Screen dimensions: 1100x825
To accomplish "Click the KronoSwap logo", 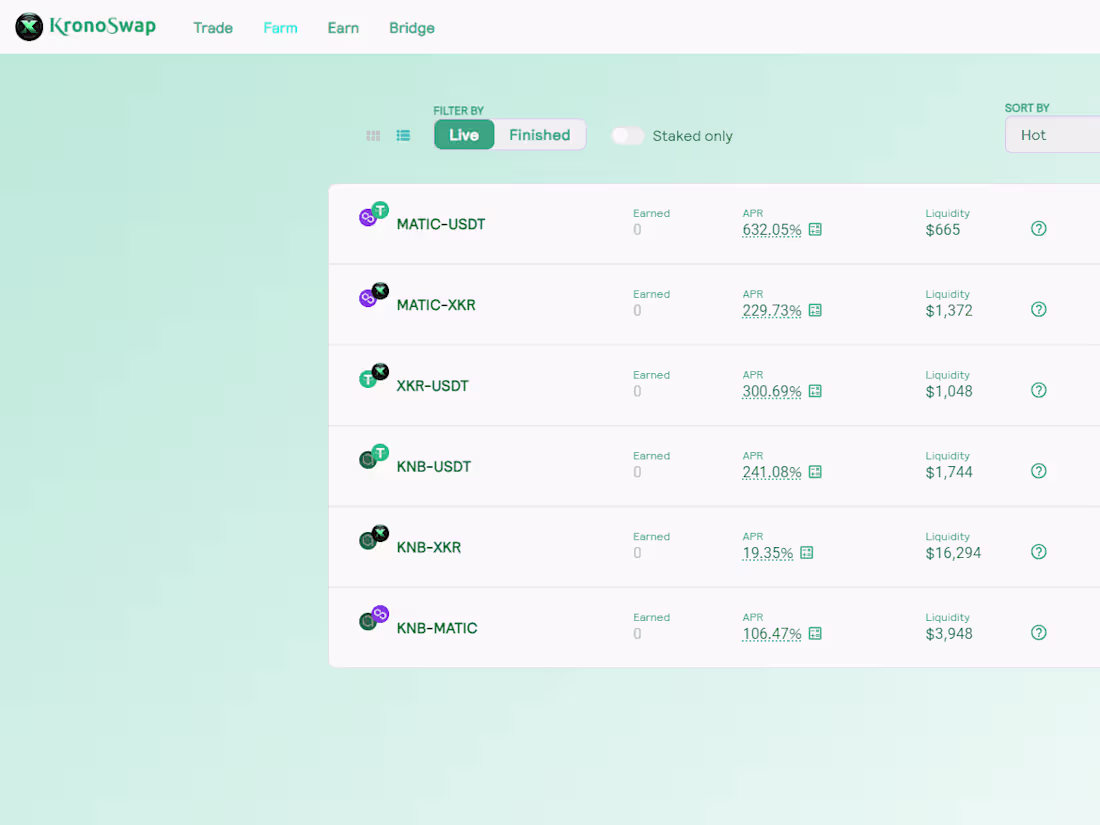I will click(x=86, y=27).
